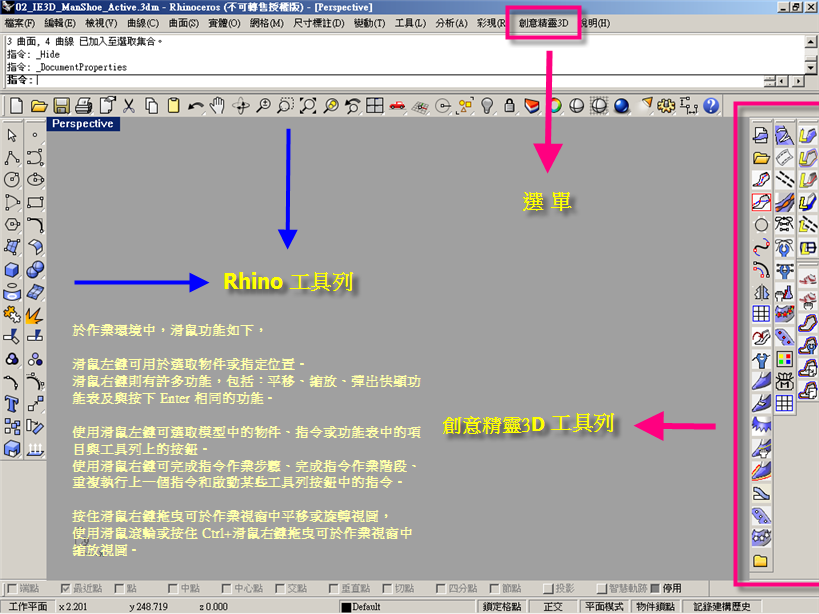Click the New file icon

(16, 106)
